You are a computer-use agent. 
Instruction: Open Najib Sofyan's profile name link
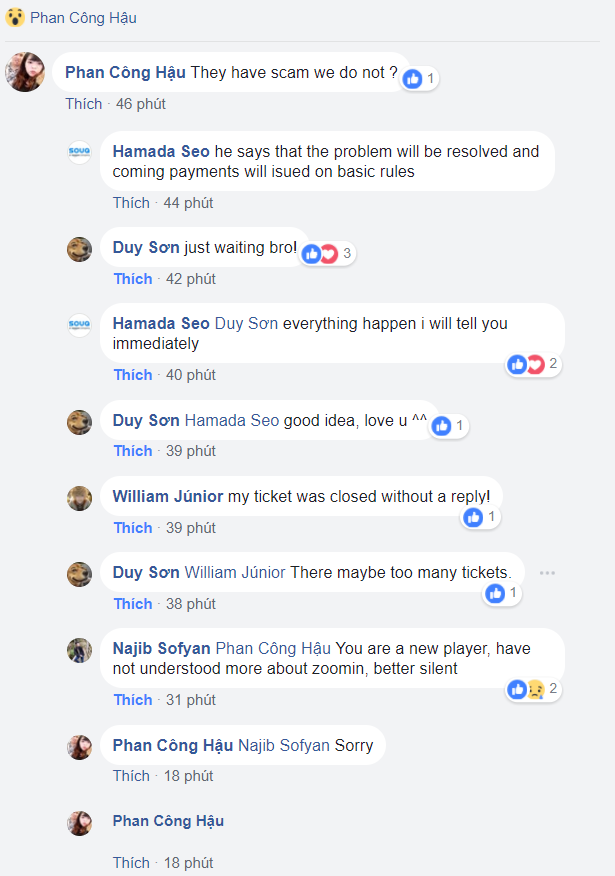click(x=162, y=648)
